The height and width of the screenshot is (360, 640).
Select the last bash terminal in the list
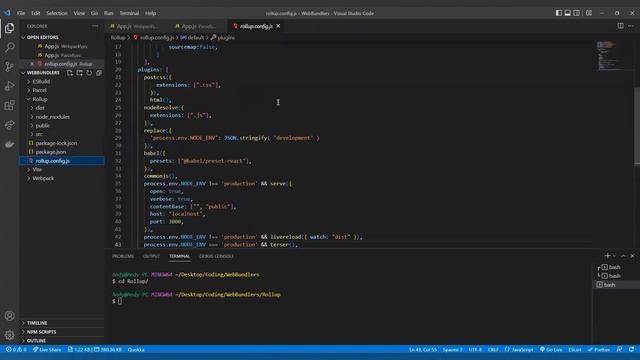point(616,285)
